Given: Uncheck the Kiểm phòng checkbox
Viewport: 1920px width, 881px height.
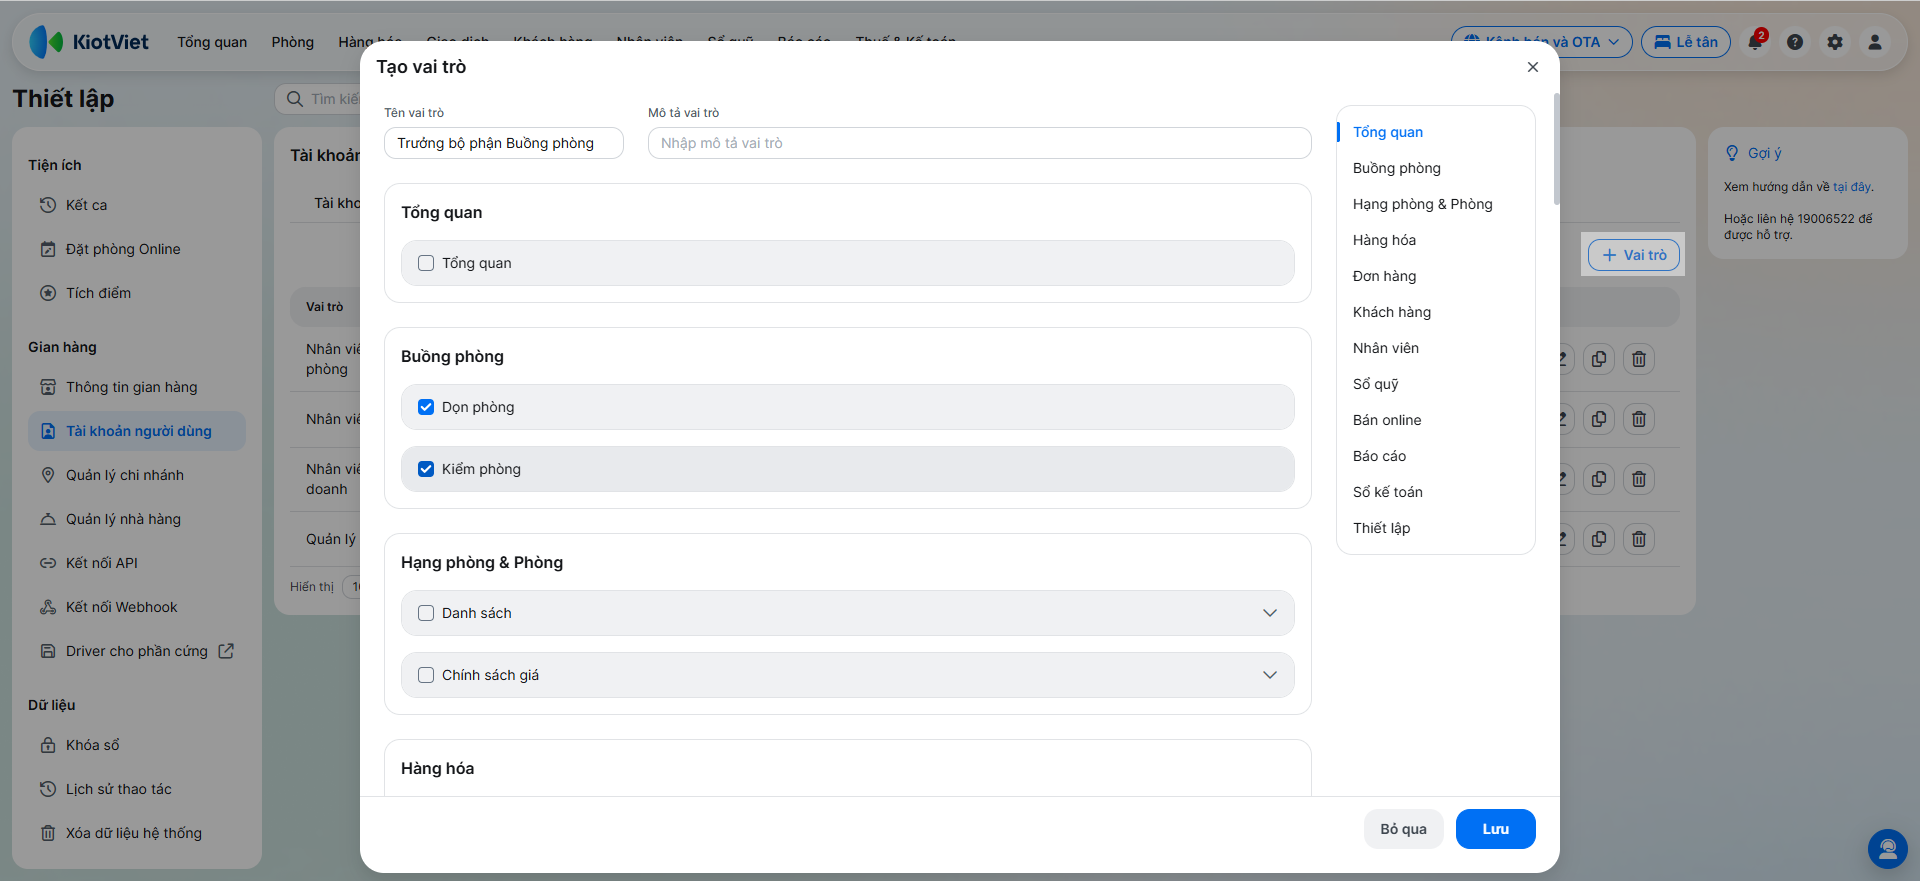Looking at the screenshot, I should [426, 469].
